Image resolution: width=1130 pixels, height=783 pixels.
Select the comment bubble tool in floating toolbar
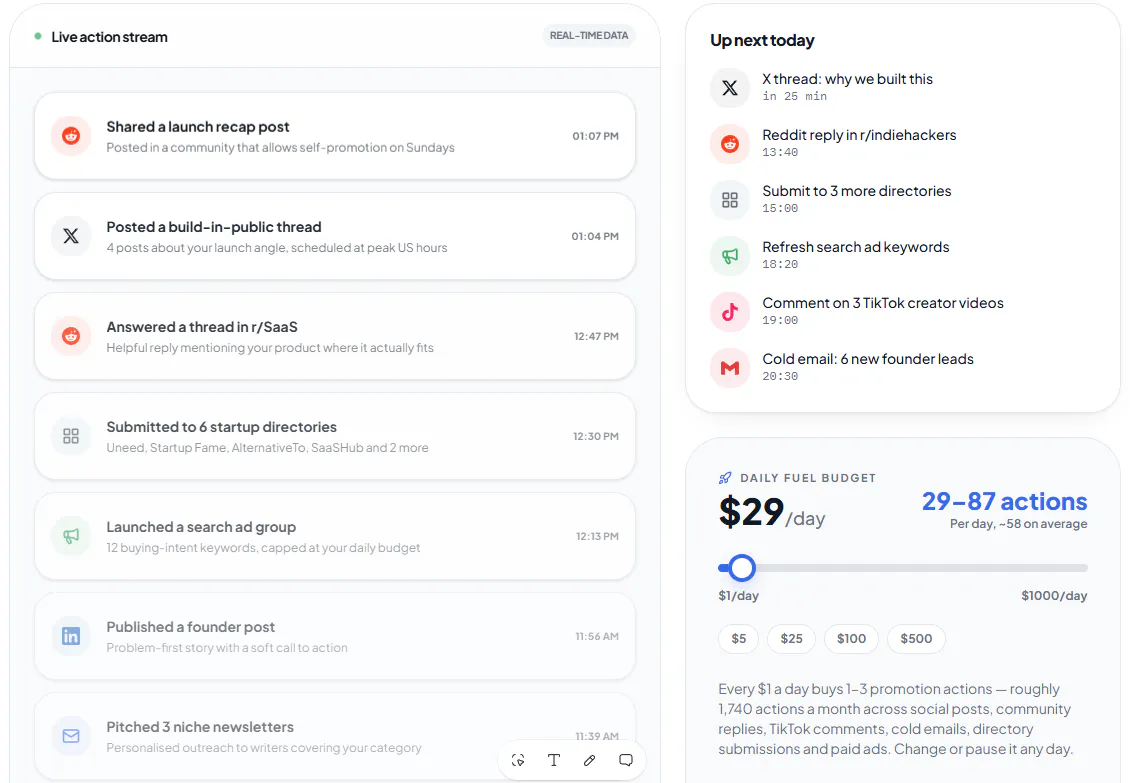(x=626, y=760)
